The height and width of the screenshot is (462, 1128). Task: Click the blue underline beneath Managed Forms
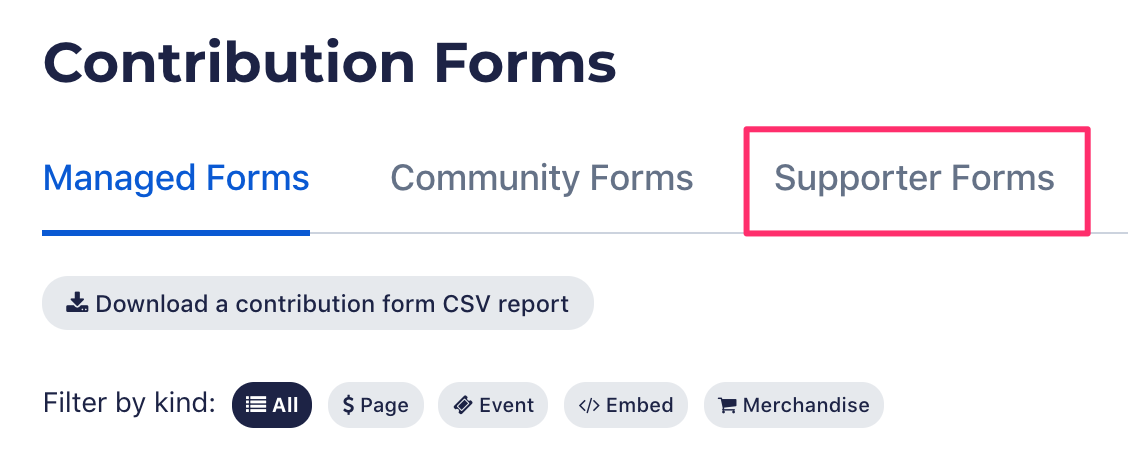click(176, 232)
